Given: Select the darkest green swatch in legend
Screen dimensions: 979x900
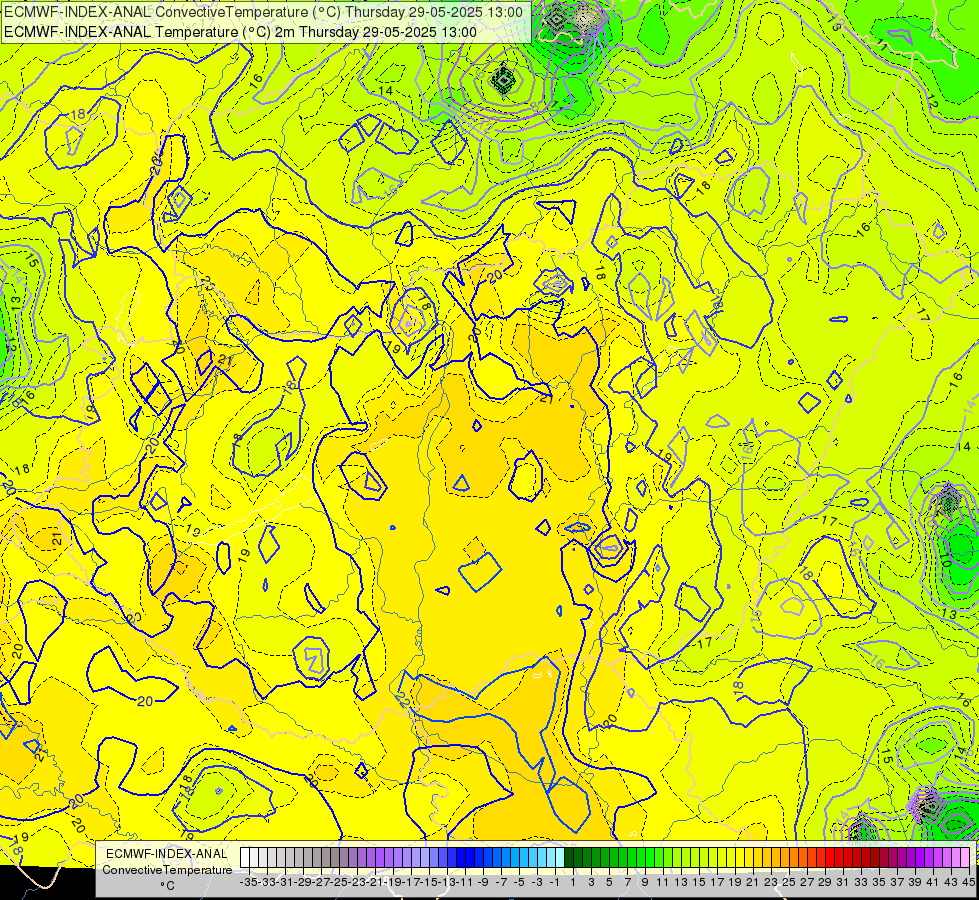Looking at the screenshot, I should tap(569, 858).
